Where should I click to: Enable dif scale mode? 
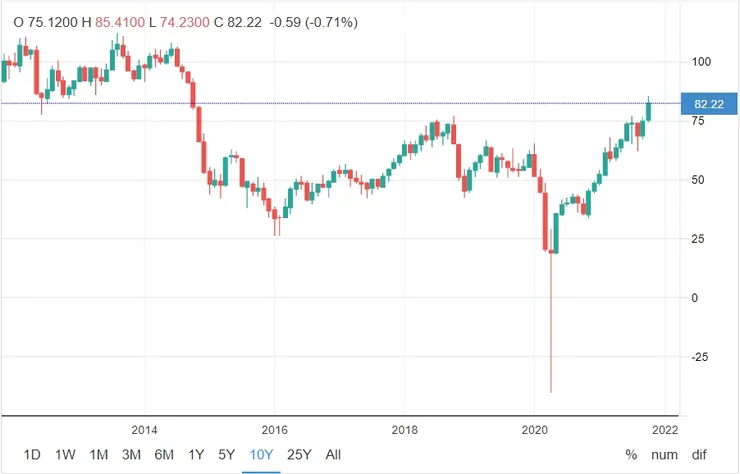697,454
